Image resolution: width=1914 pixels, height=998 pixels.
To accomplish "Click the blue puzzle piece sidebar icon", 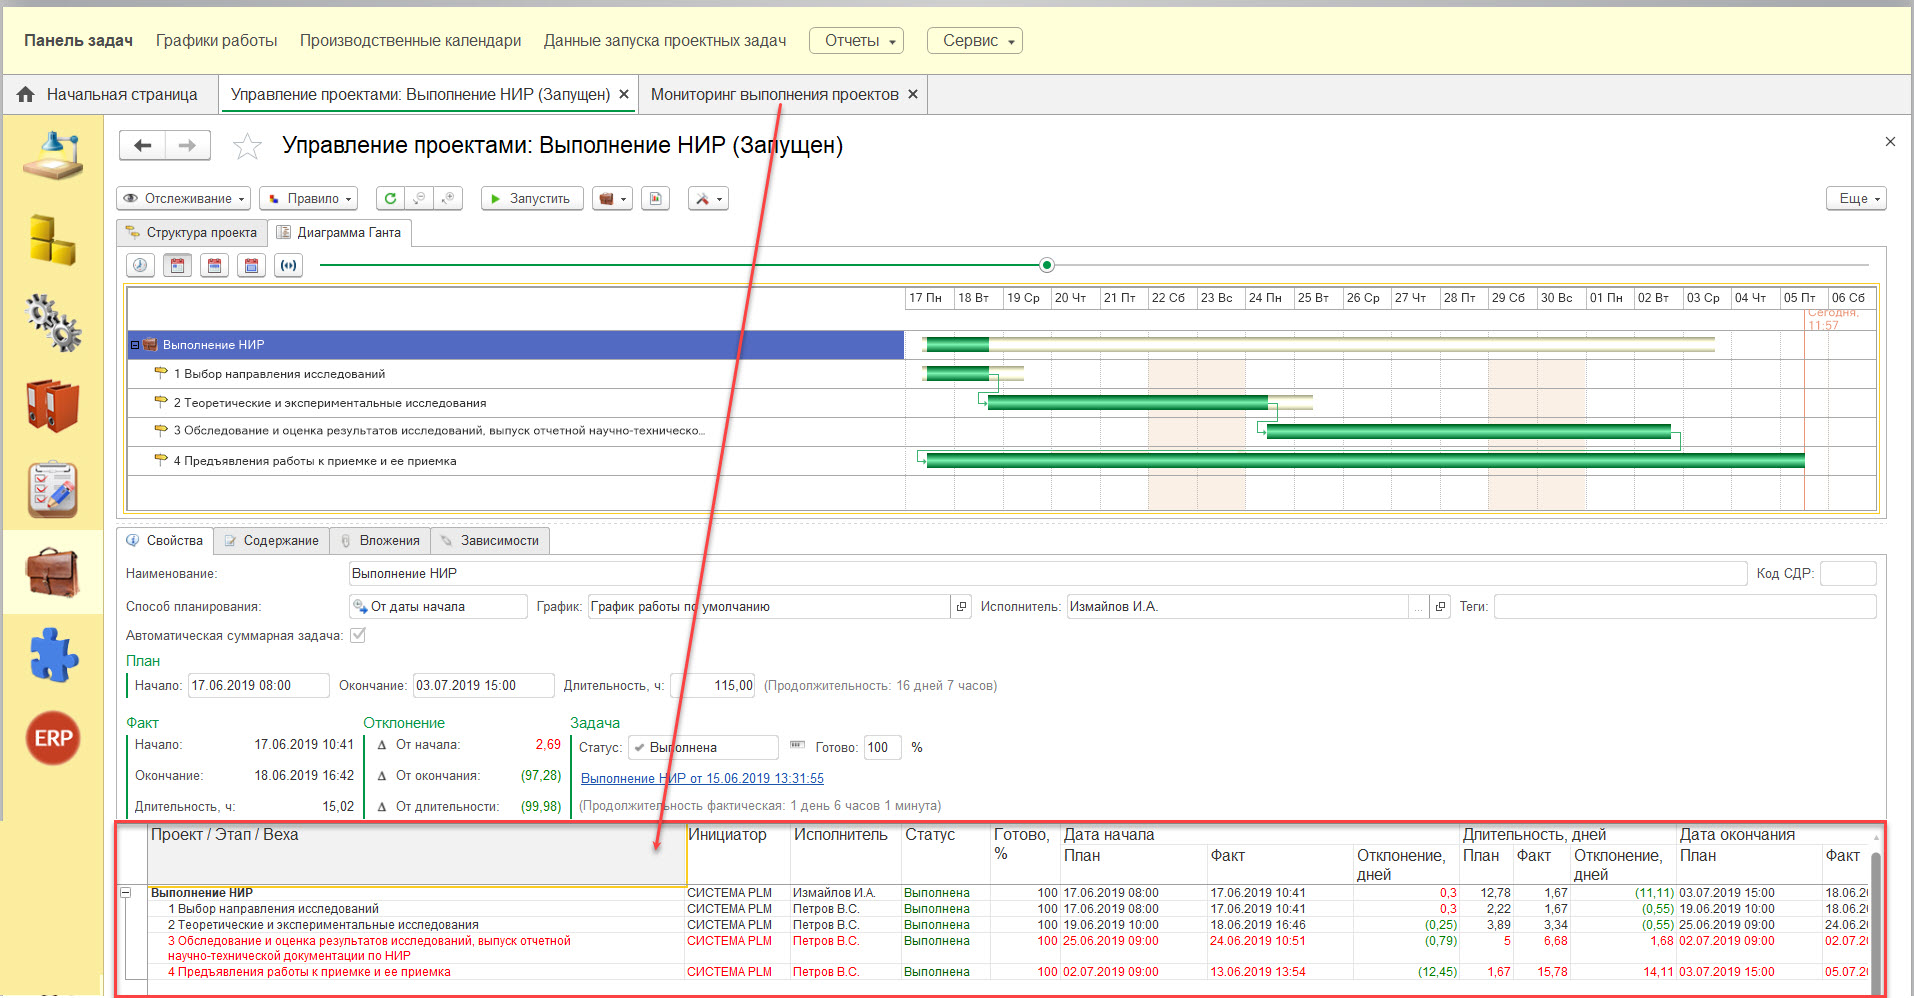I will [x=53, y=656].
